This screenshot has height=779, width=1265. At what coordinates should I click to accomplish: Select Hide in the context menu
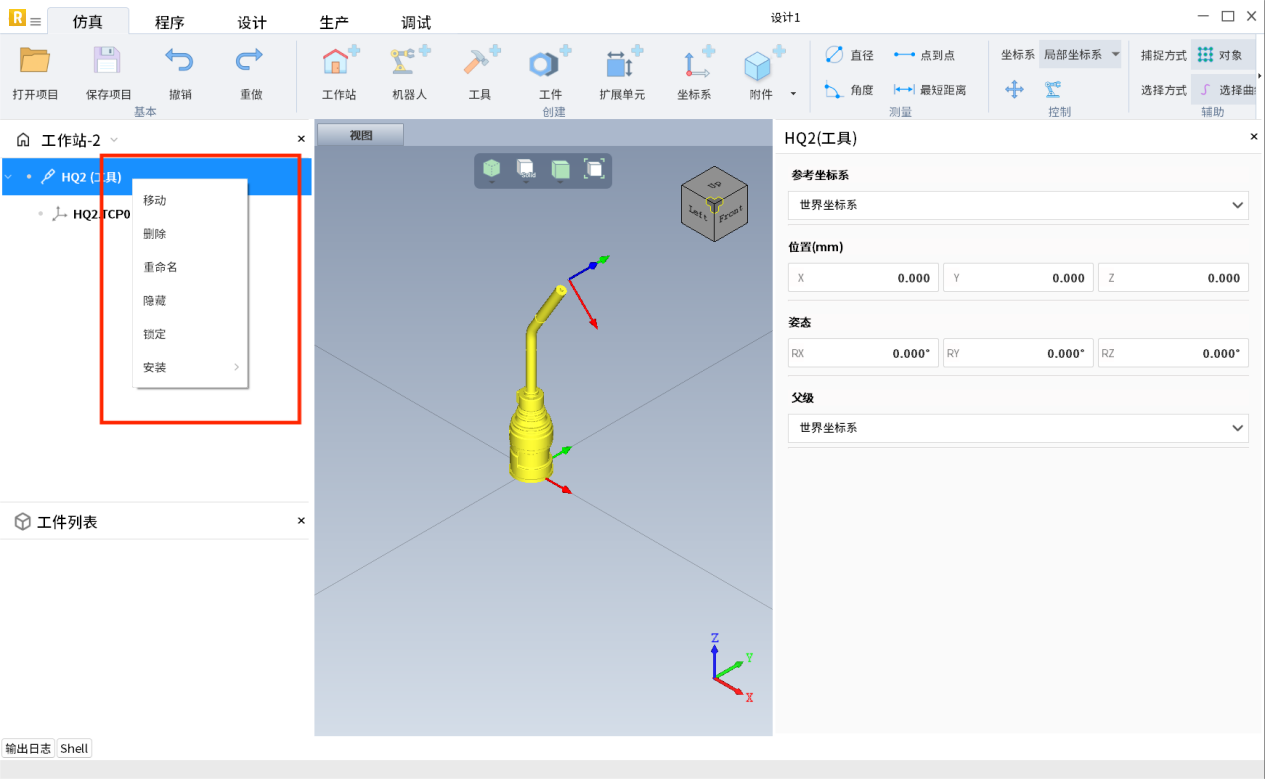pos(155,300)
